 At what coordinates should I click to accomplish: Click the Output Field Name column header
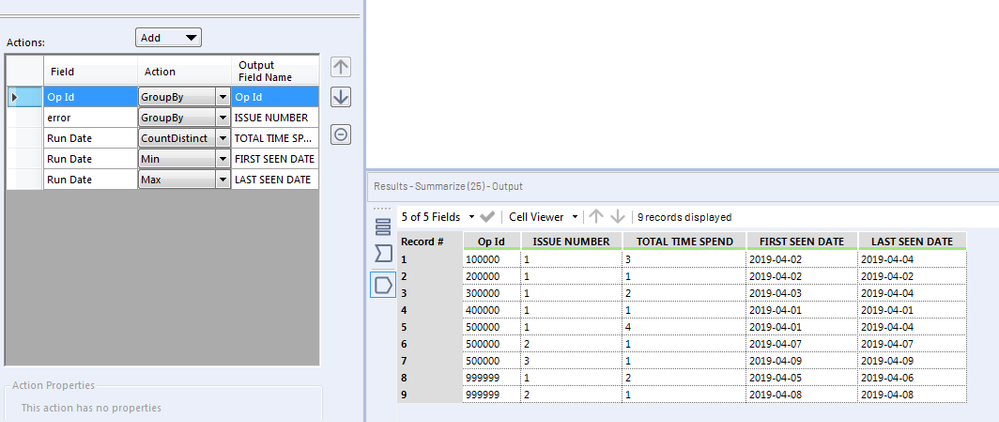pos(275,71)
